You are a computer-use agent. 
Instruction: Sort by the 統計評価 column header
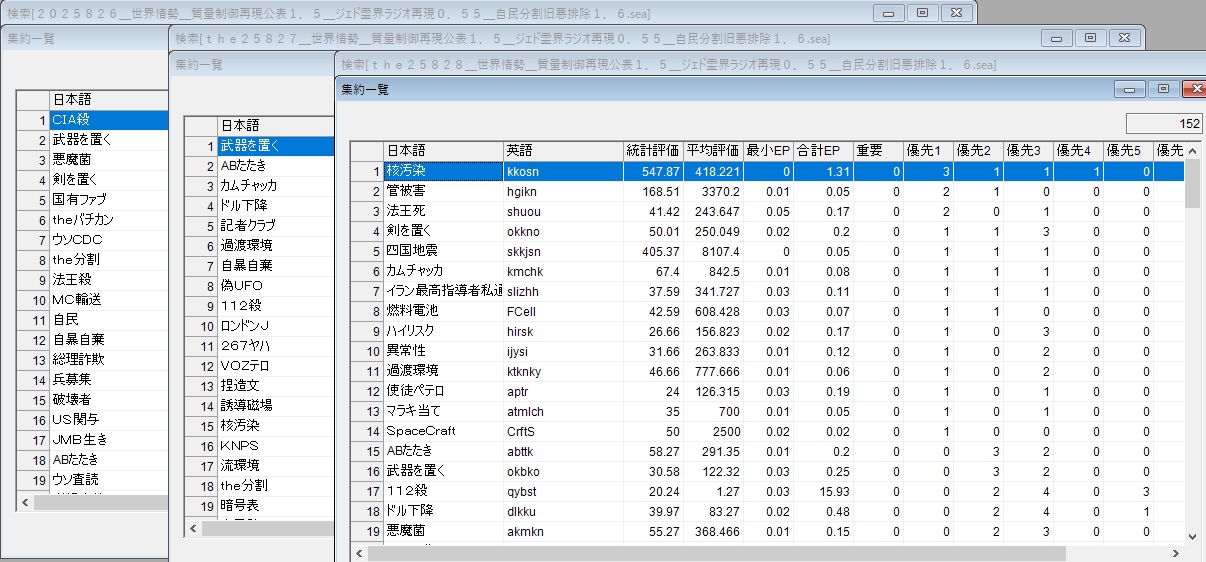(652, 151)
